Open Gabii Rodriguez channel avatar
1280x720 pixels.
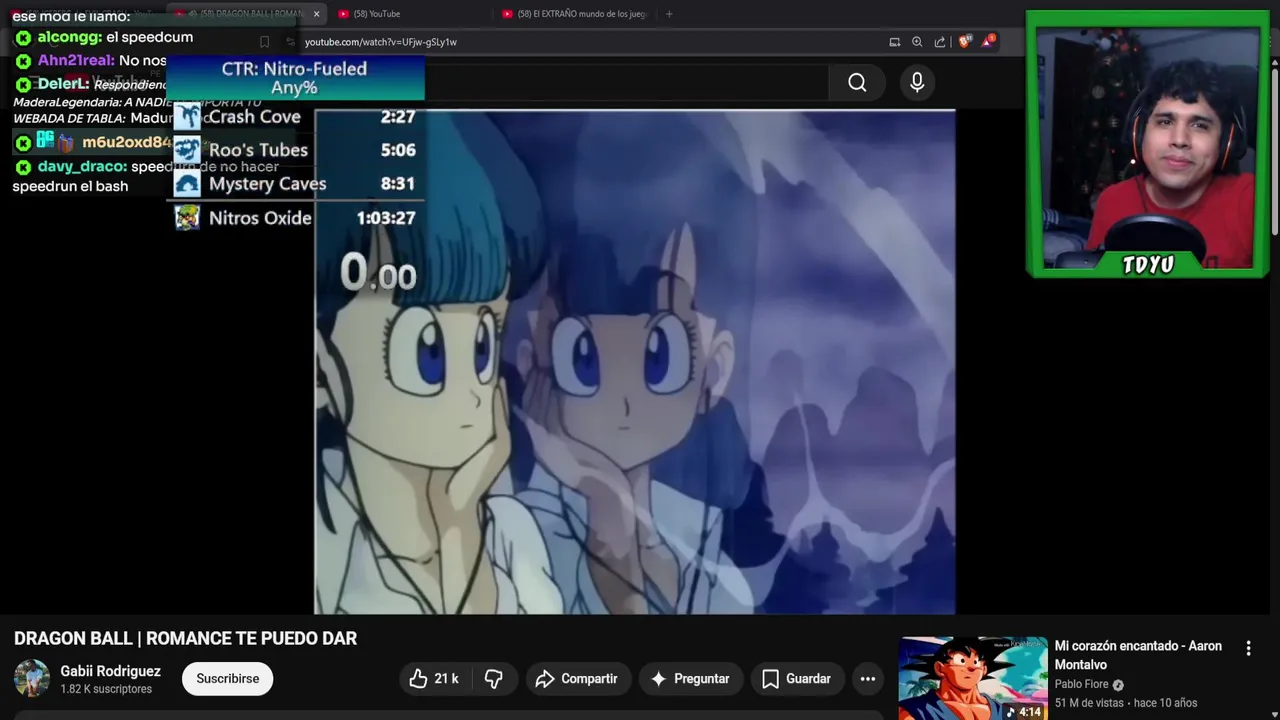tap(32, 678)
